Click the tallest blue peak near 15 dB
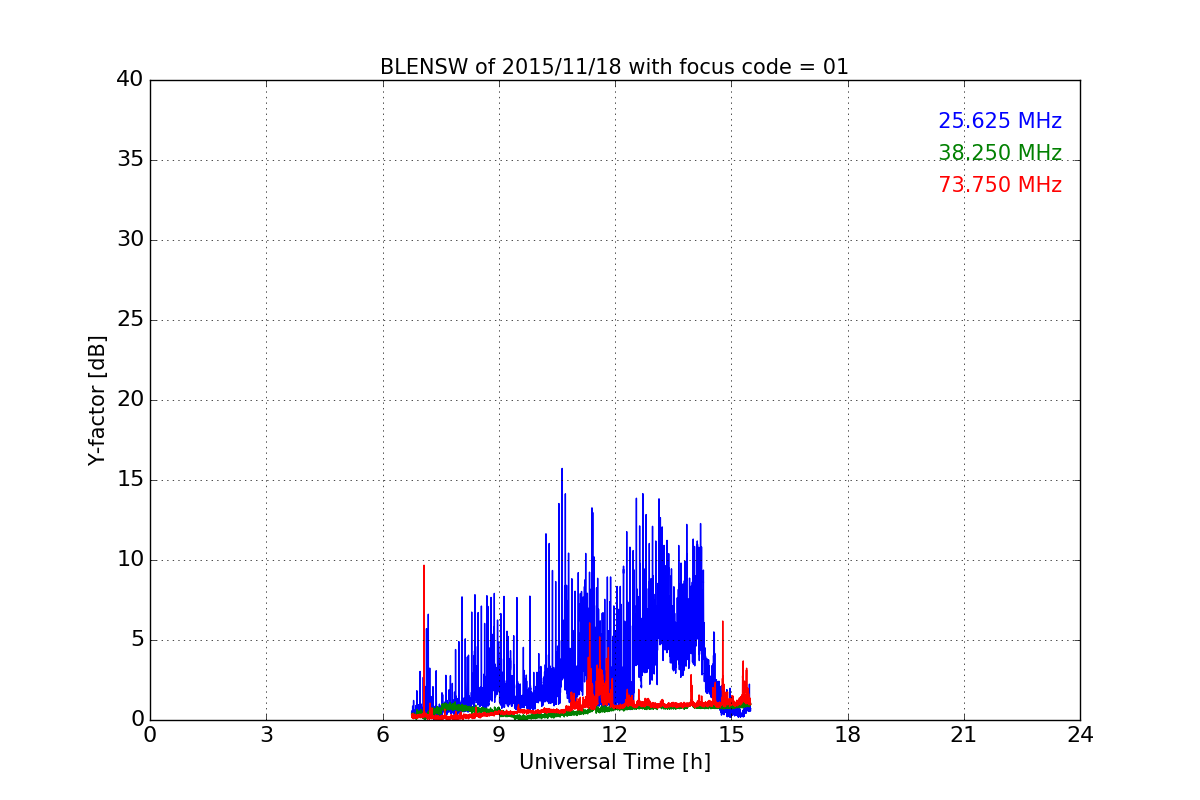Screen dimensions: 1200x800 coord(561,470)
